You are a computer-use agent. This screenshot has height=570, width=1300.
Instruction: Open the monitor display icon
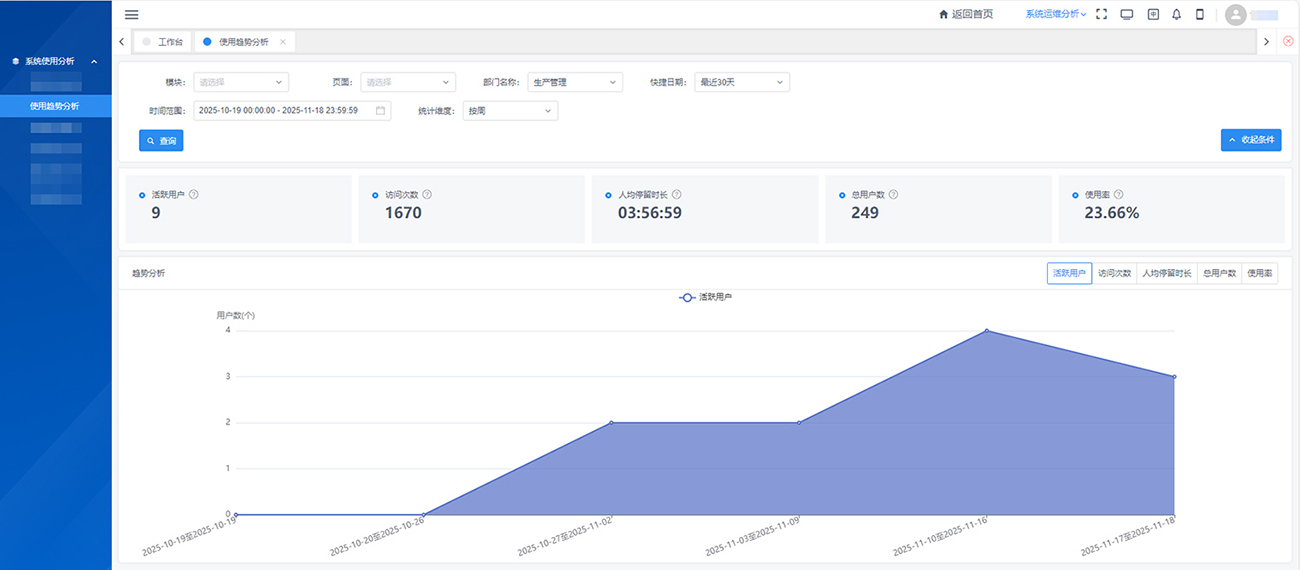tap(1127, 14)
